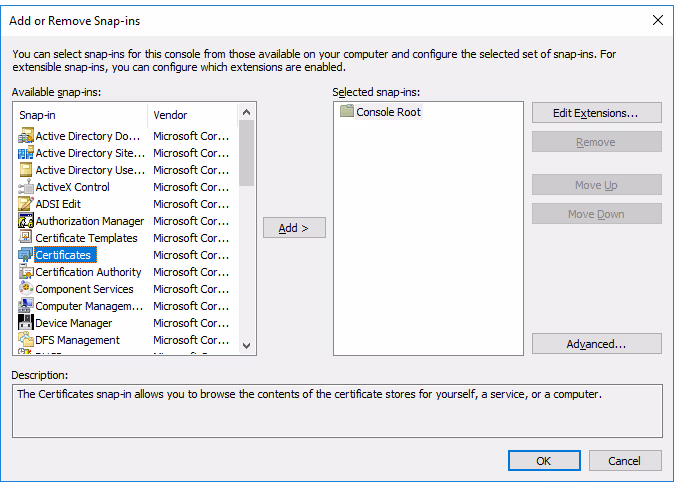Select the ActiveX Control icon

[x=26, y=187]
